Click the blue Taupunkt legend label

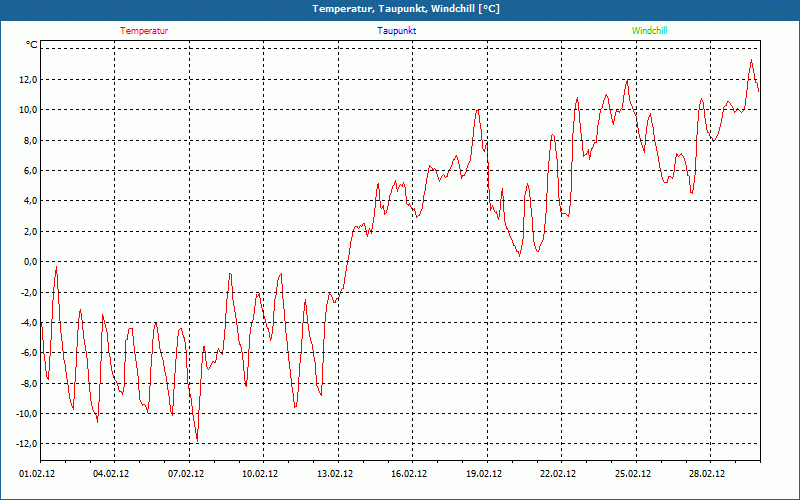(x=396, y=31)
